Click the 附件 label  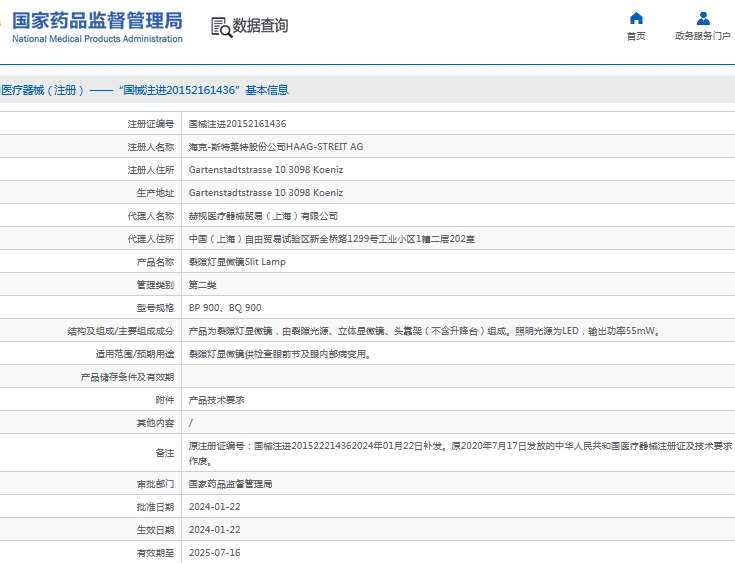click(165, 400)
